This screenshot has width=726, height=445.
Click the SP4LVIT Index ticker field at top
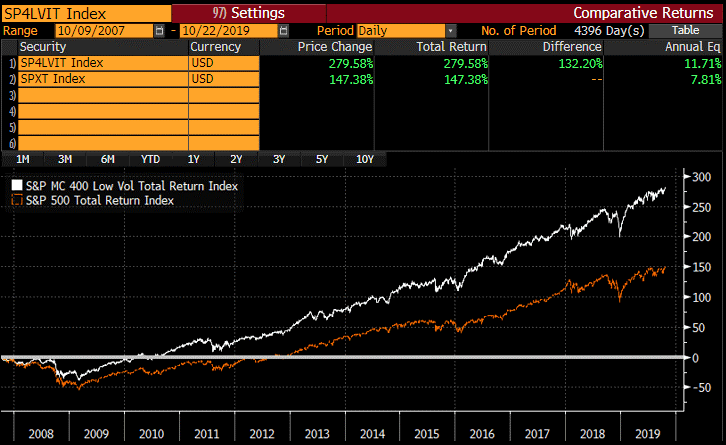pos(86,13)
